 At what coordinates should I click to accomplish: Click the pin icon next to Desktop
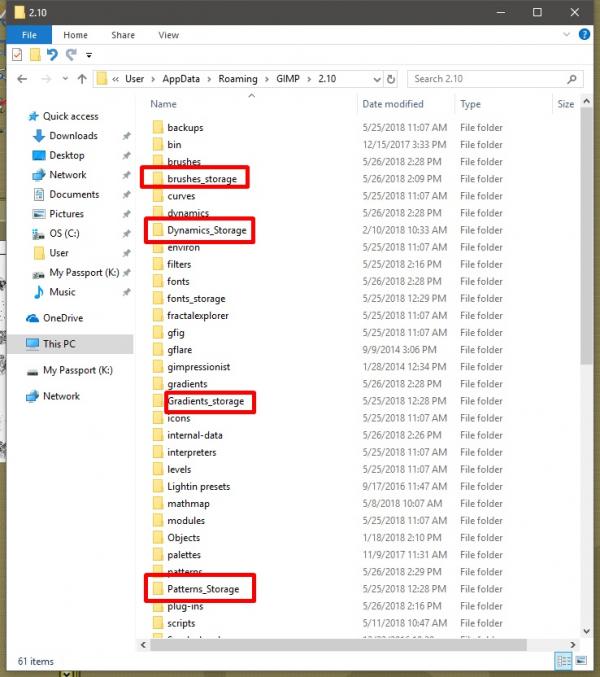(126, 155)
